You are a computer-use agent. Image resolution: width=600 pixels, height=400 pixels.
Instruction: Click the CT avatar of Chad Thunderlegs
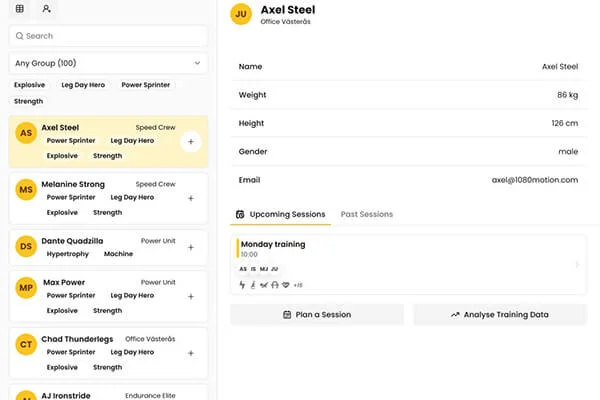[26, 344]
